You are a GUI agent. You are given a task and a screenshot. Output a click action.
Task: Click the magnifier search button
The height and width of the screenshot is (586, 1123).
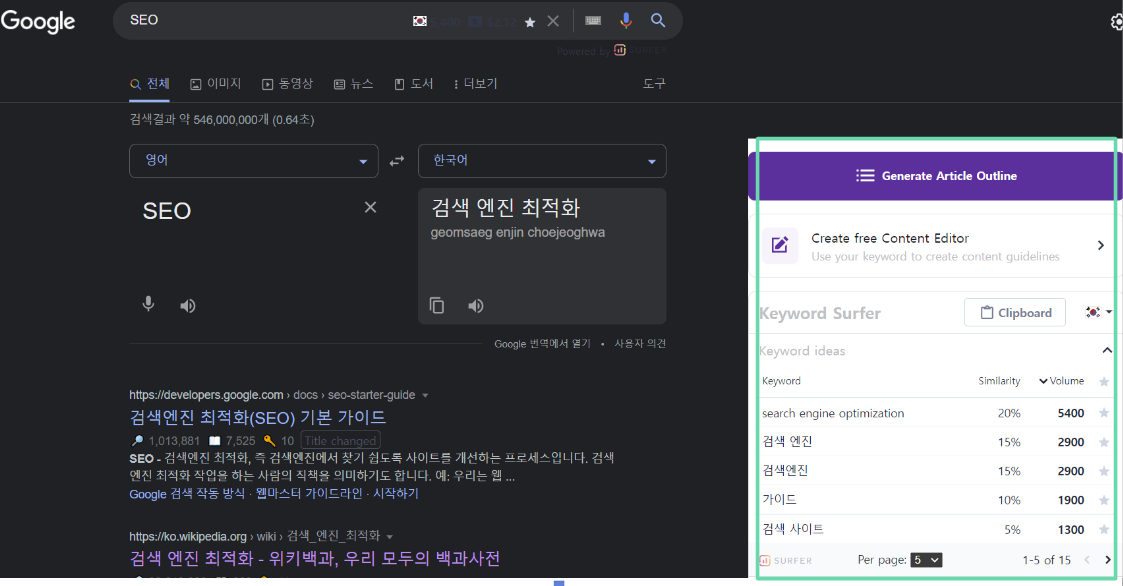click(658, 21)
